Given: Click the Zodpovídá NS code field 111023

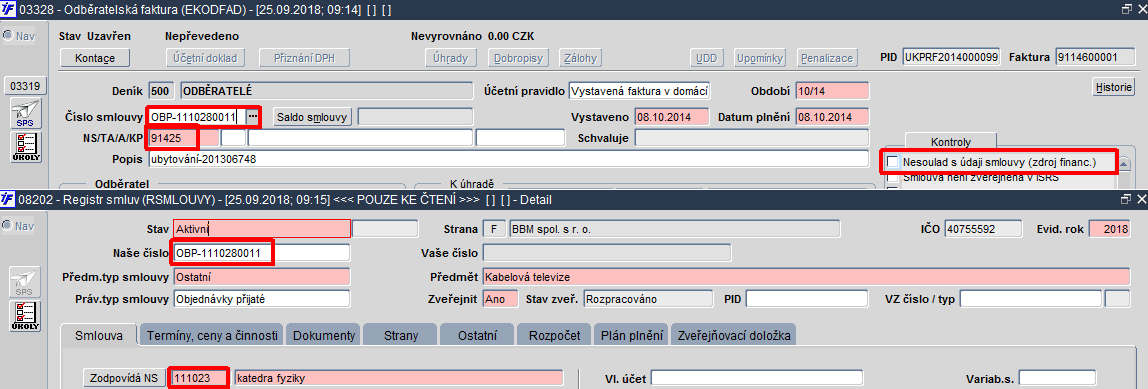Looking at the screenshot, I should [x=200, y=378].
